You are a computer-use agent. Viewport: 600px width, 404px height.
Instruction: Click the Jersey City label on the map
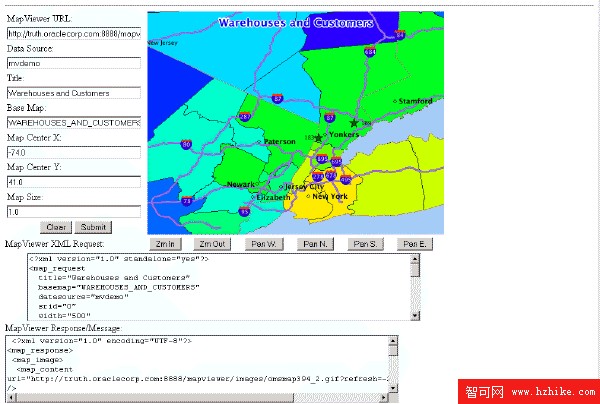click(304, 187)
